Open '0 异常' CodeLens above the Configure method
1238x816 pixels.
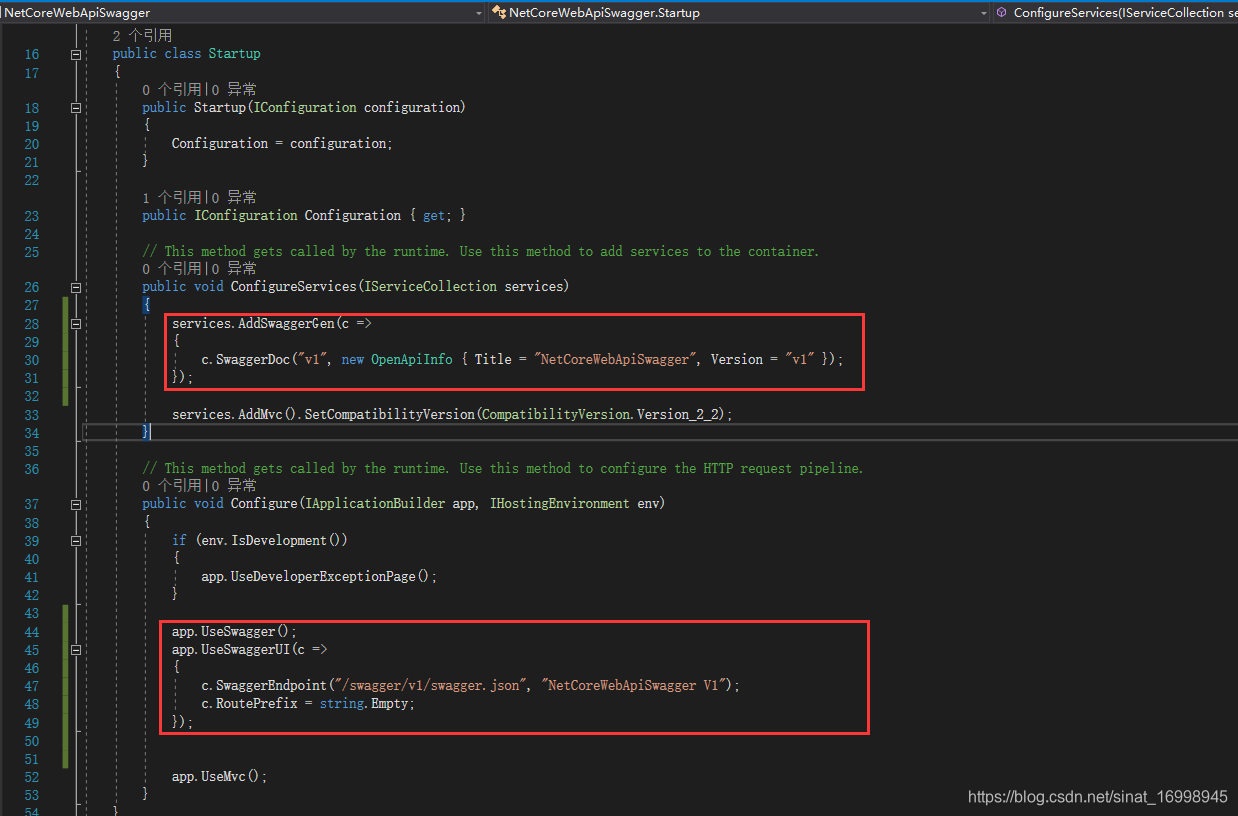click(234, 486)
